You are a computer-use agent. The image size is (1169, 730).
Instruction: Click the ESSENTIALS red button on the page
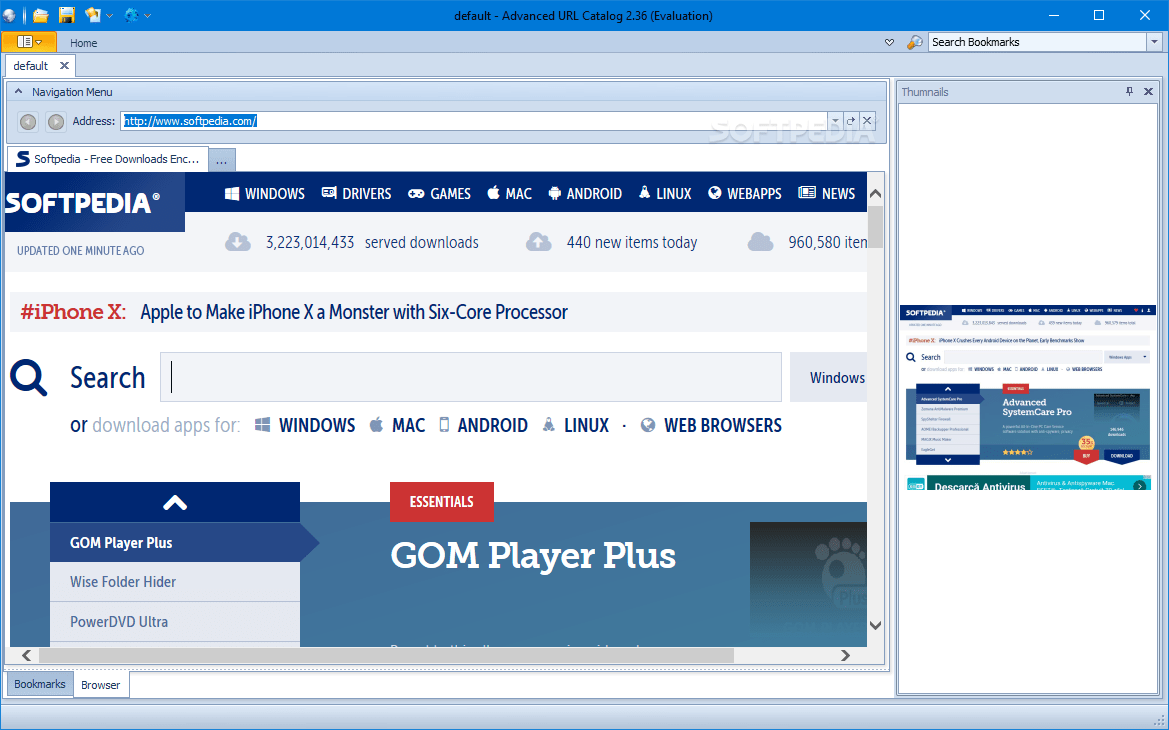click(441, 501)
